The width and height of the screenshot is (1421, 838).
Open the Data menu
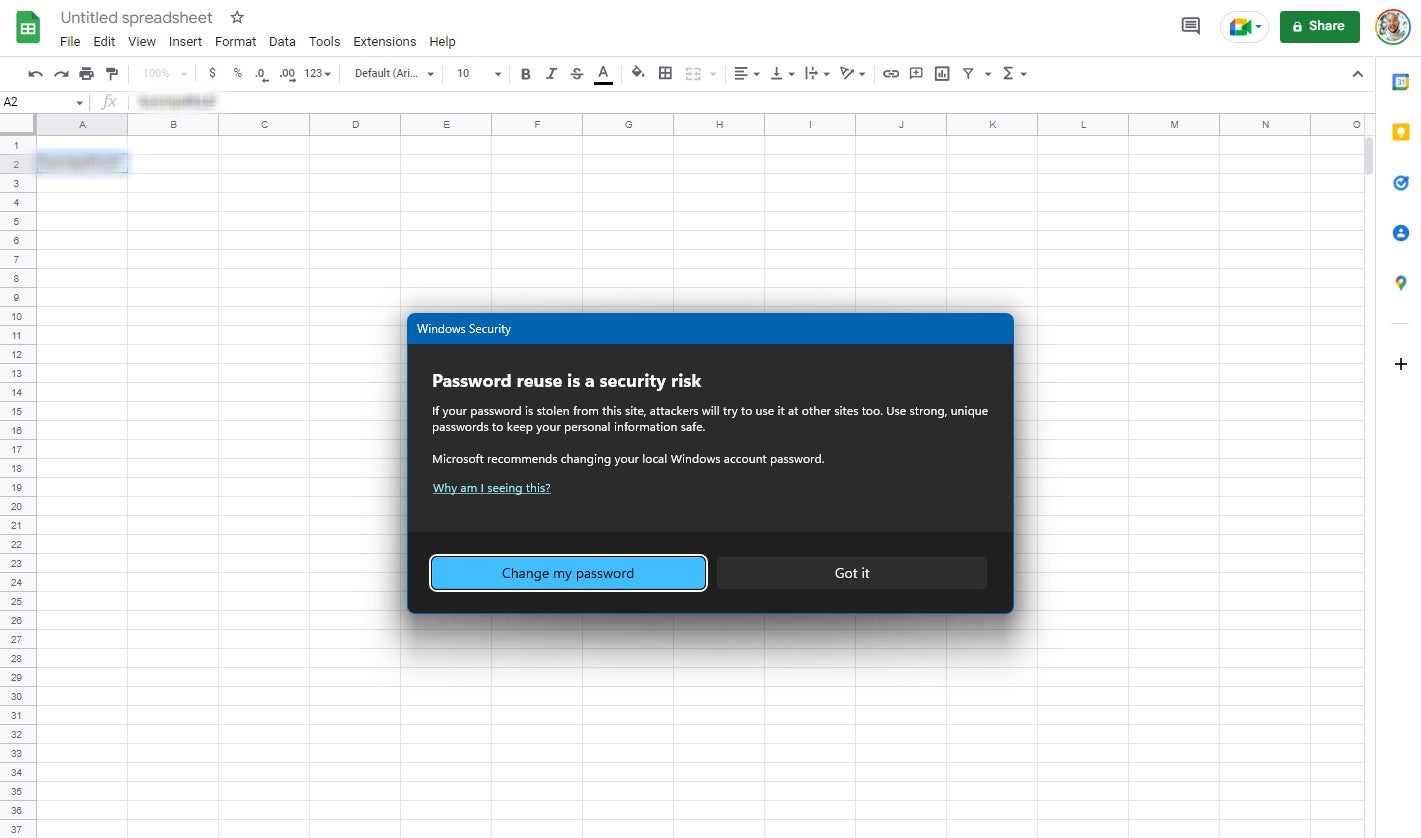pyautogui.click(x=282, y=42)
